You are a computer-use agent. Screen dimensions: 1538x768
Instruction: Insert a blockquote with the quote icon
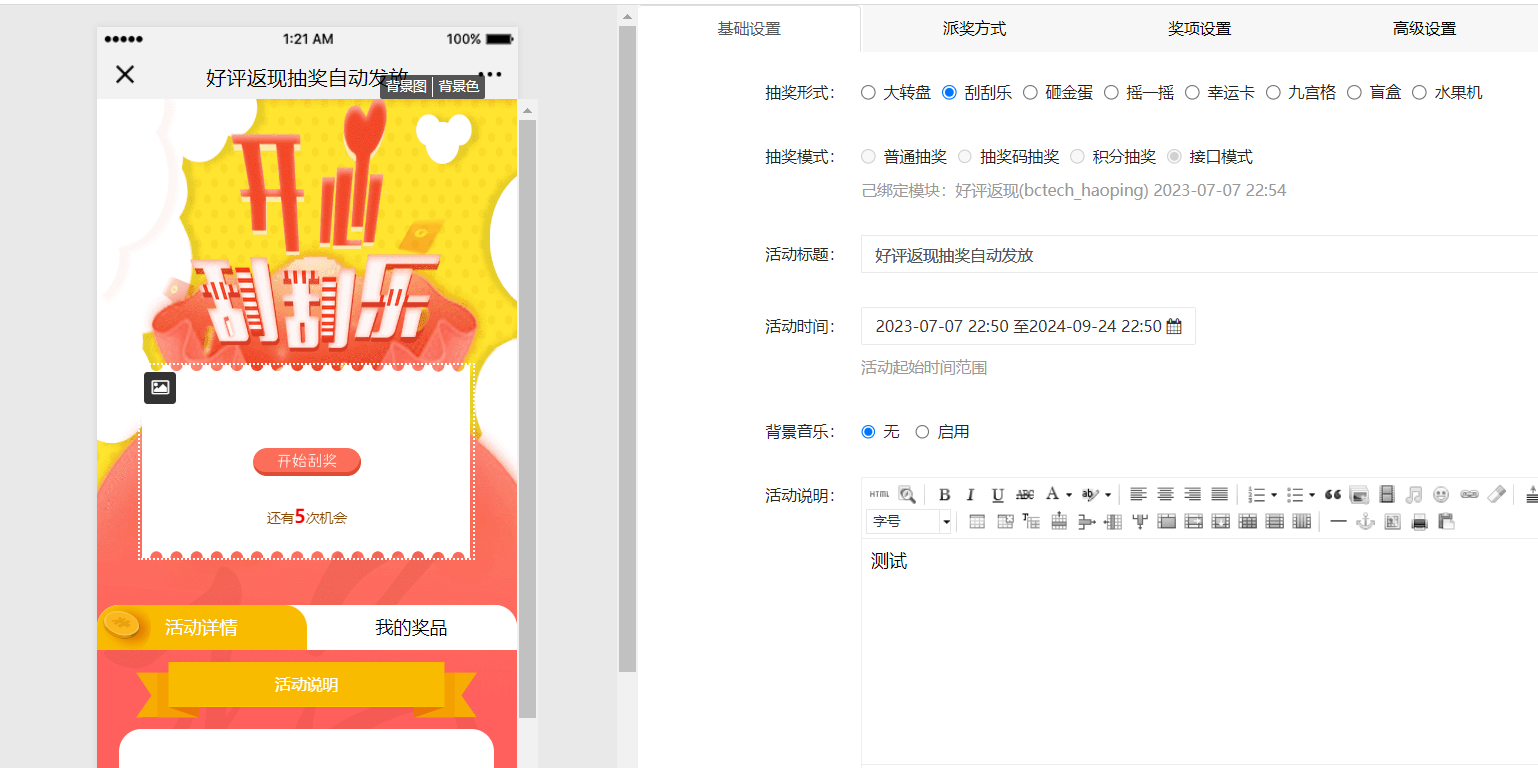point(1332,495)
